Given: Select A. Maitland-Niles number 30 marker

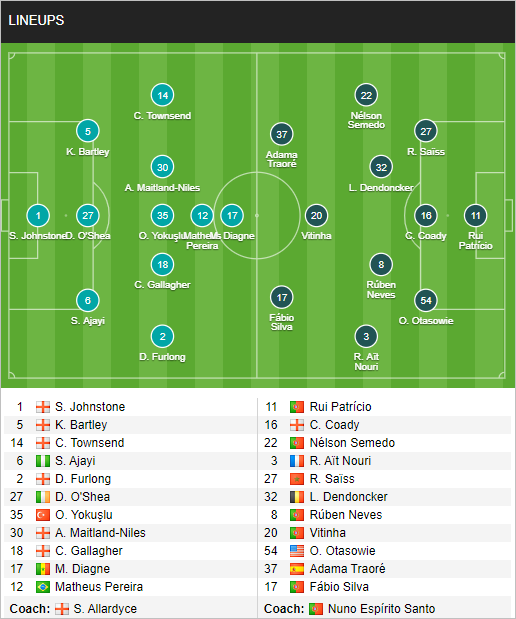Looking at the screenshot, I should coord(162,167).
